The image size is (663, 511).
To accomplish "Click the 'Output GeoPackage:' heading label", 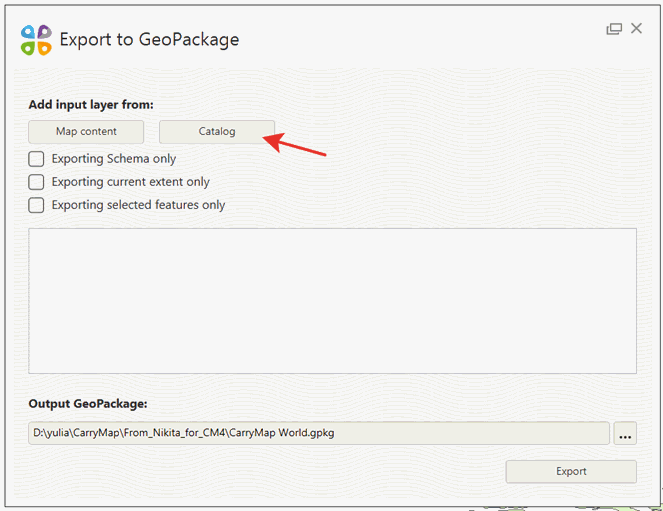I will pos(88,404).
